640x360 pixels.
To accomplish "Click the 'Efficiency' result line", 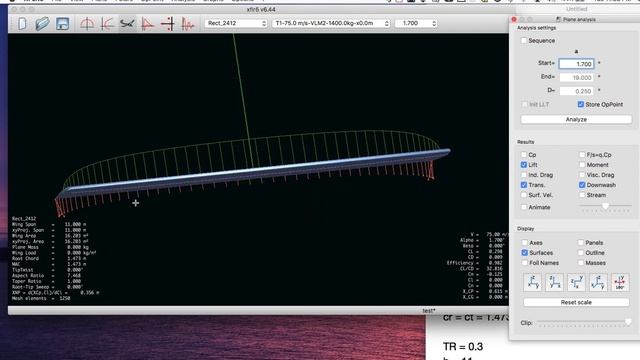I will click(x=476, y=263).
